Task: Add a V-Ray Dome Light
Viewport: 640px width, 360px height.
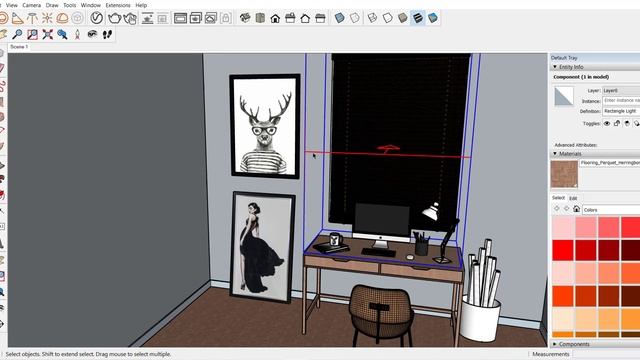Action: (62, 18)
